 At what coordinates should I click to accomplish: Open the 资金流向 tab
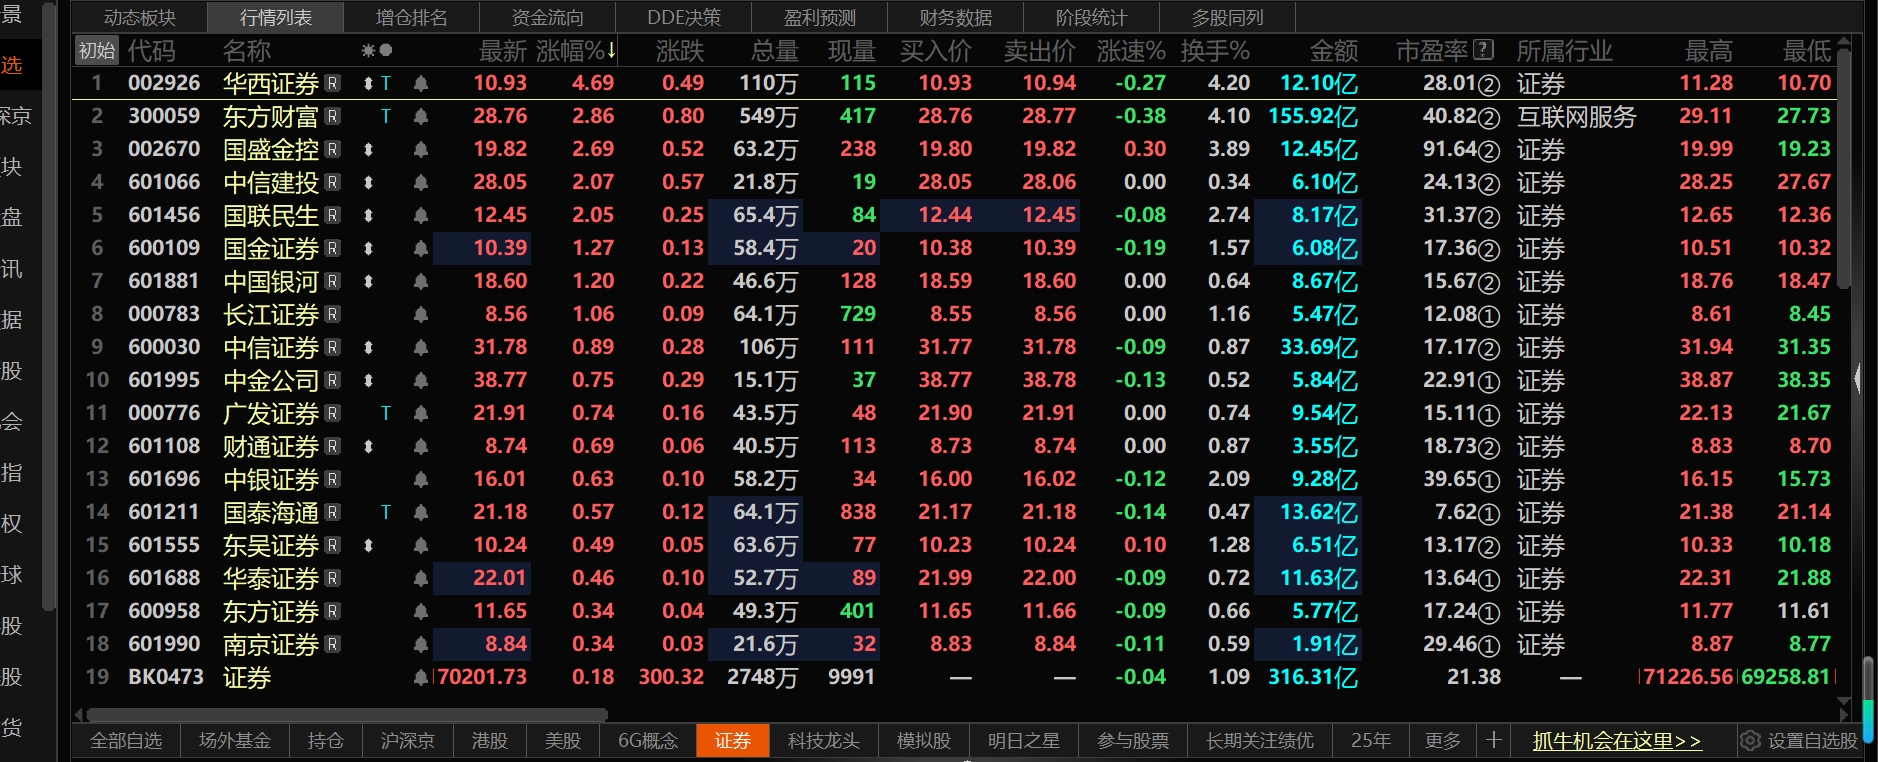click(x=548, y=17)
